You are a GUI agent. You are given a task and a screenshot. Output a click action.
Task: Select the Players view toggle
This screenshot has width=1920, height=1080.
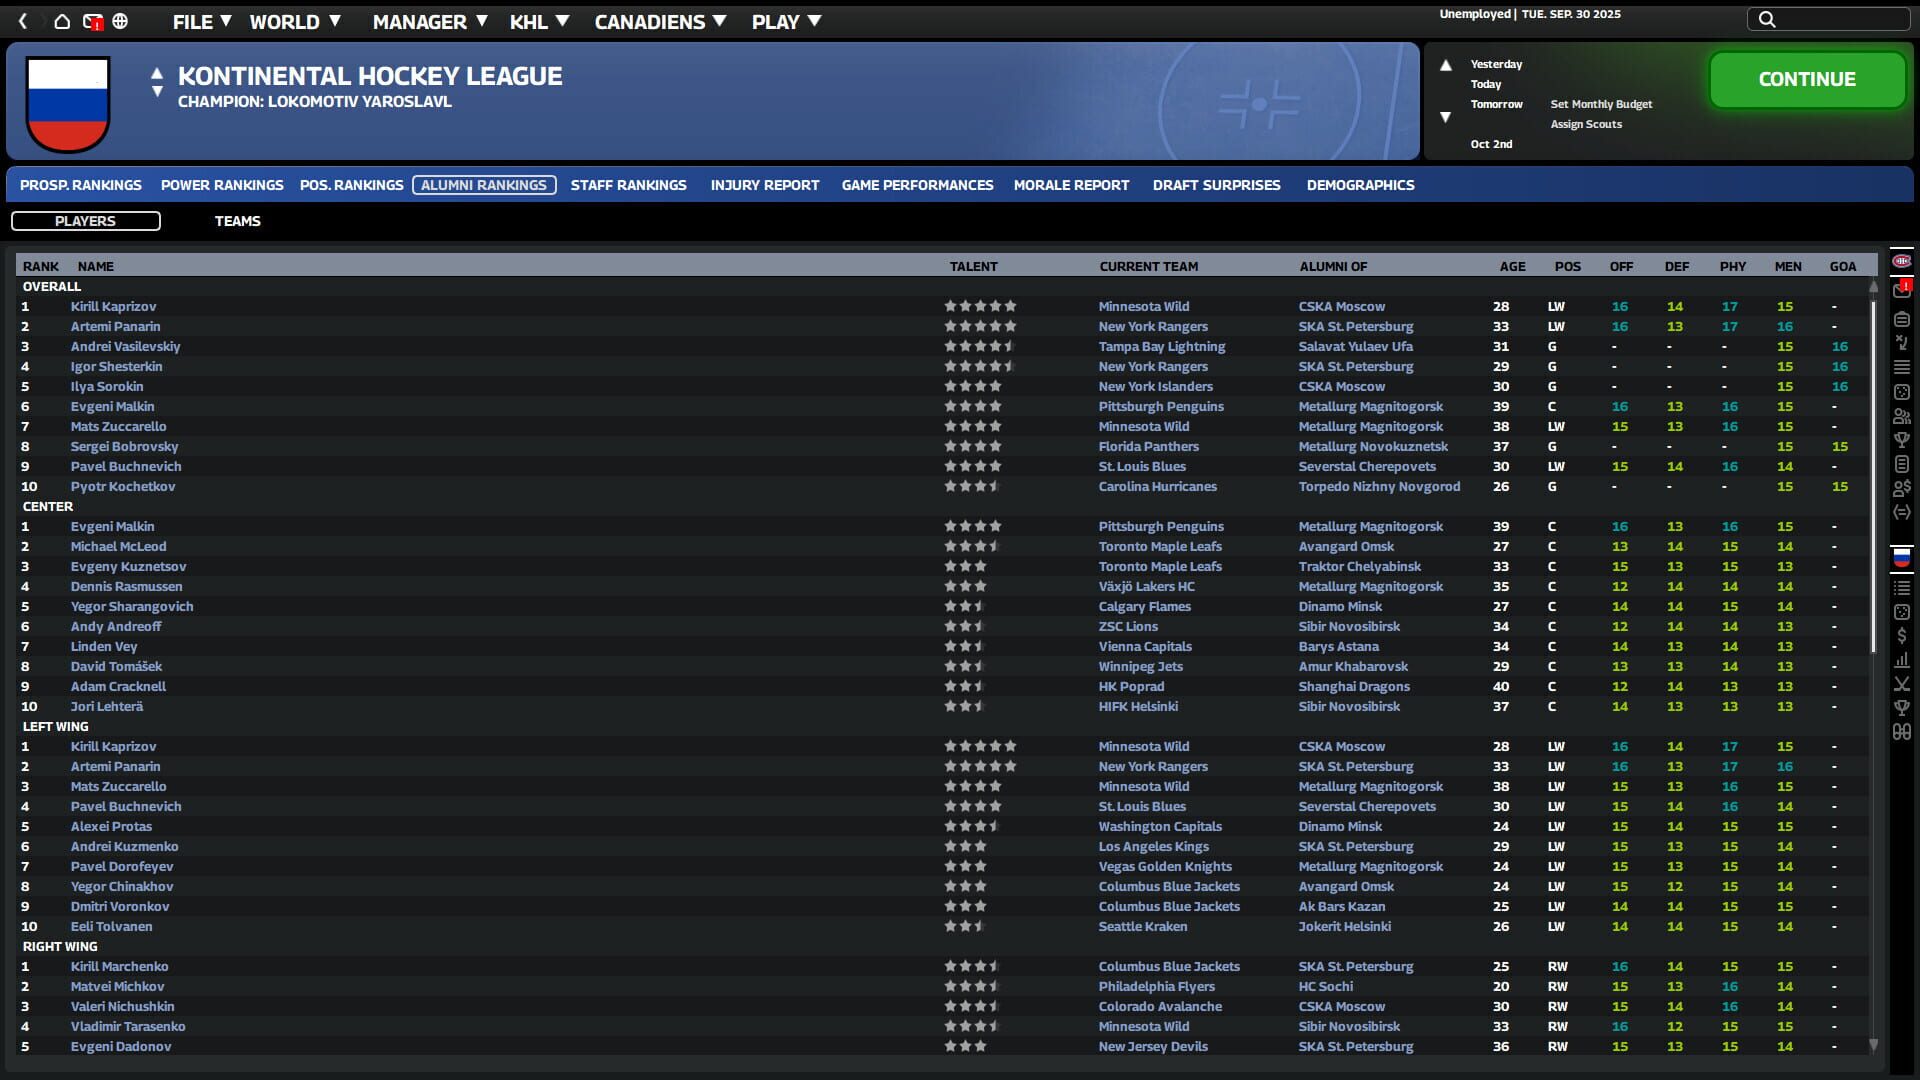(86, 221)
